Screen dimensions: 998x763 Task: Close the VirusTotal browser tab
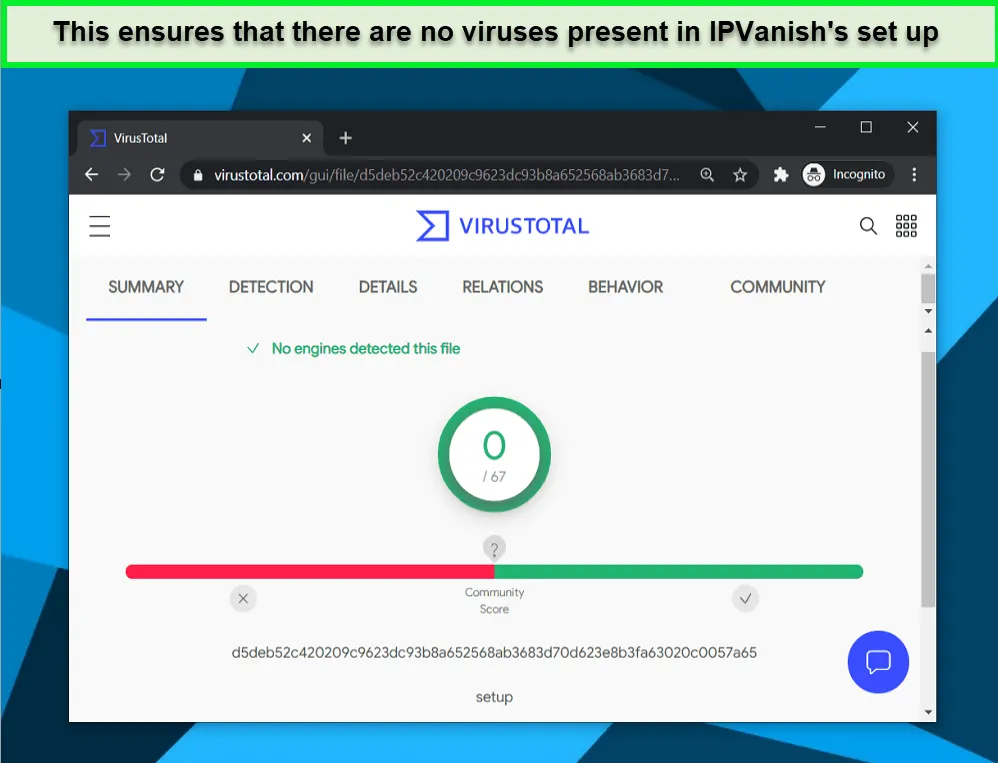click(x=307, y=138)
